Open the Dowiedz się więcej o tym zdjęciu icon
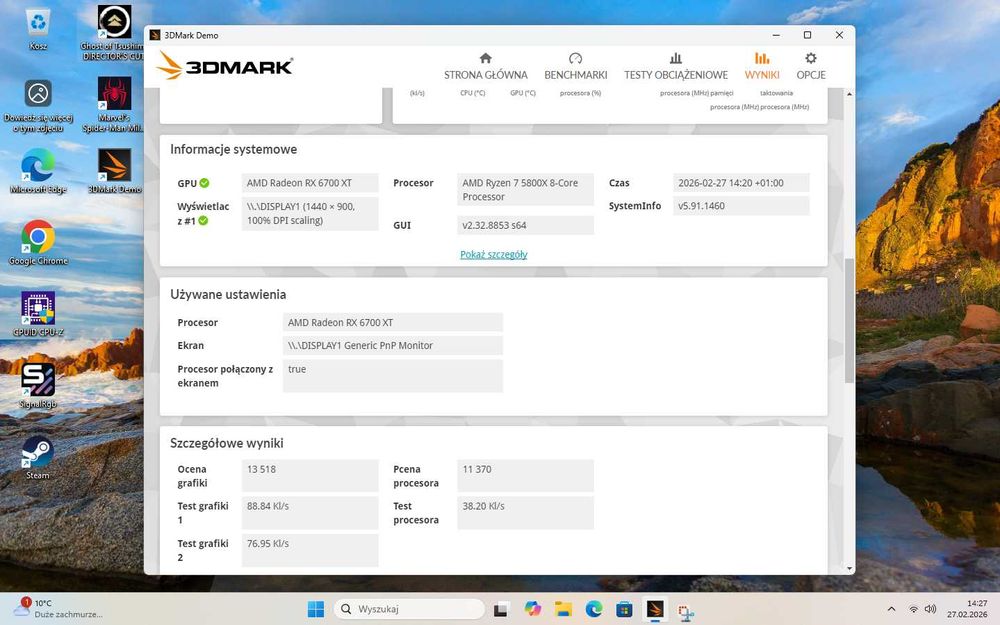The width and height of the screenshot is (1000, 625). [x=38, y=105]
